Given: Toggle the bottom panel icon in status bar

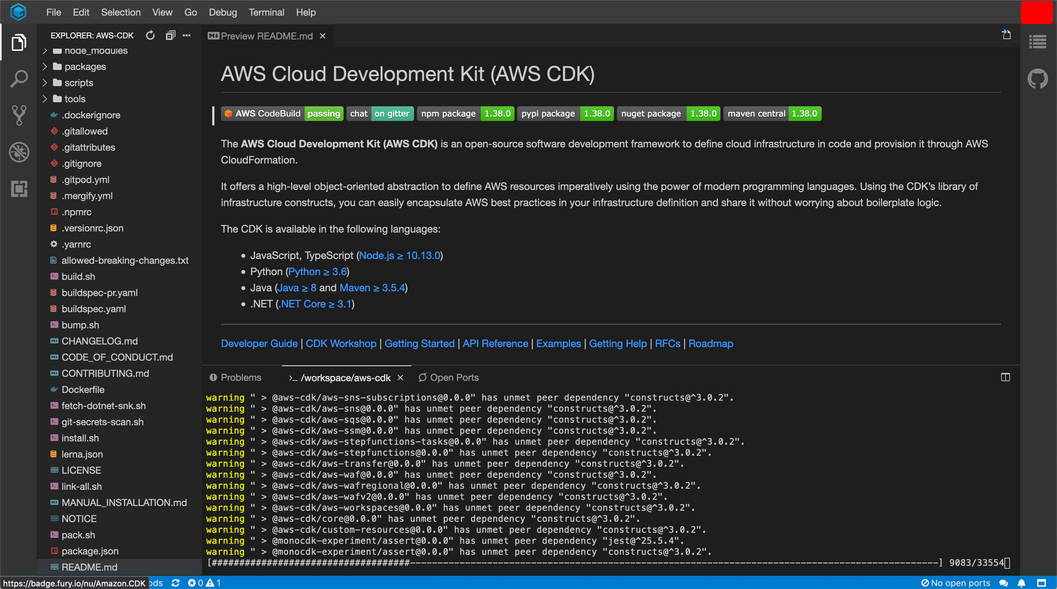Looking at the screenshot, I should (x=1041, y=583).
